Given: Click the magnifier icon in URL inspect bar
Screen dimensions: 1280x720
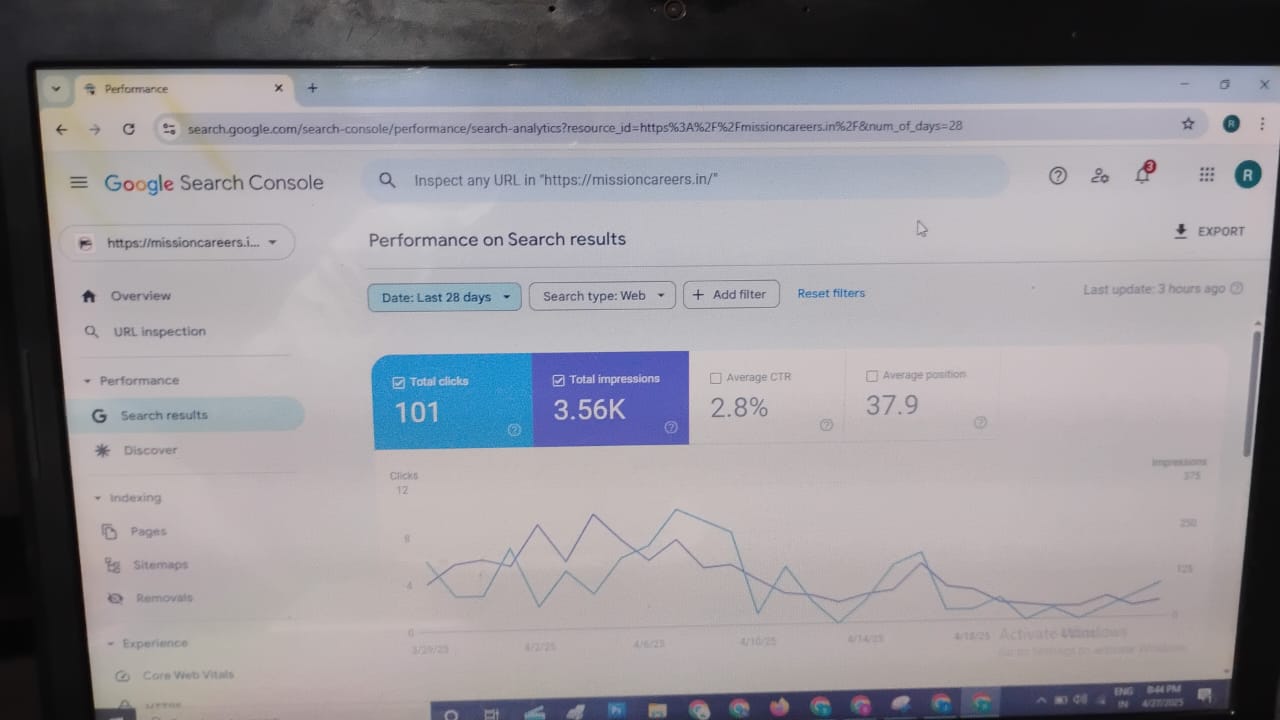Looking at the screenshot, I should pos(387,180).
